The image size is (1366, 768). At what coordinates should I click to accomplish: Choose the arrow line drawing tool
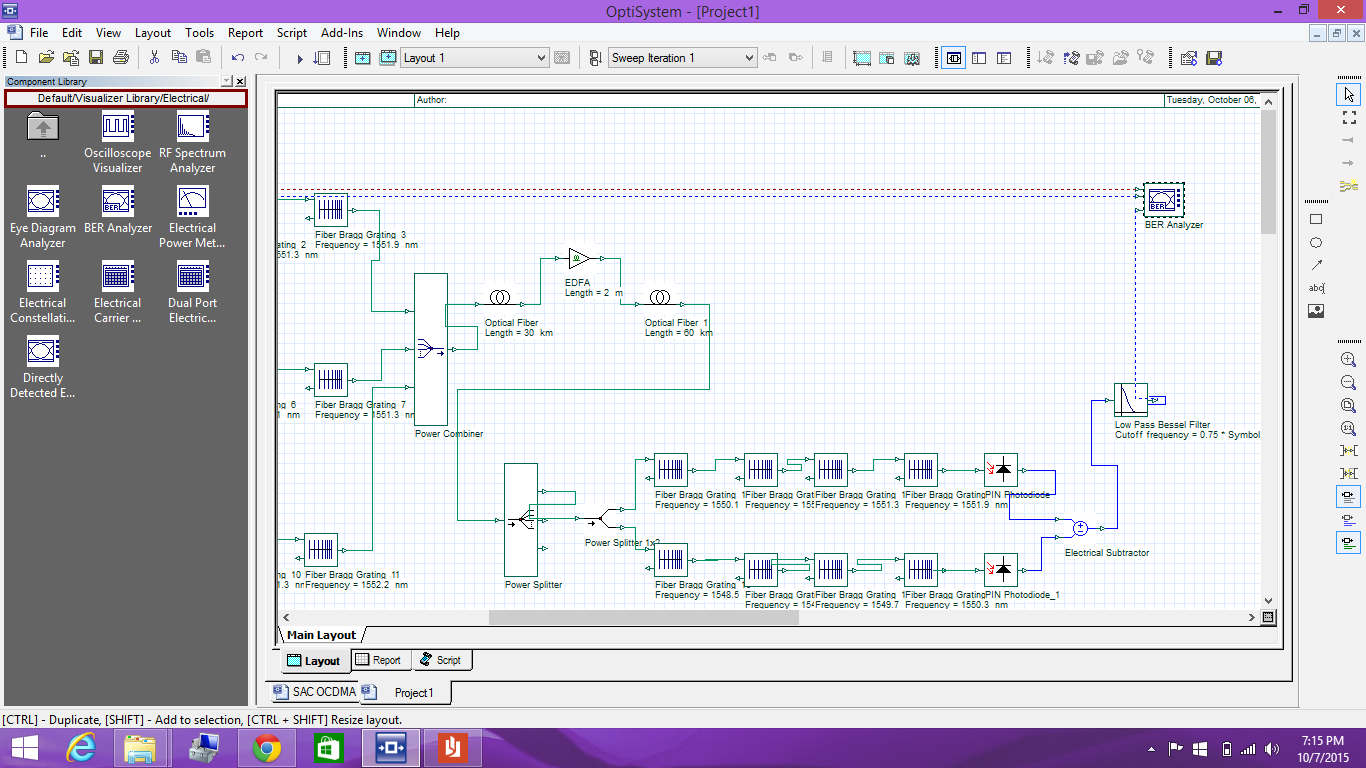pos(1316,265)
